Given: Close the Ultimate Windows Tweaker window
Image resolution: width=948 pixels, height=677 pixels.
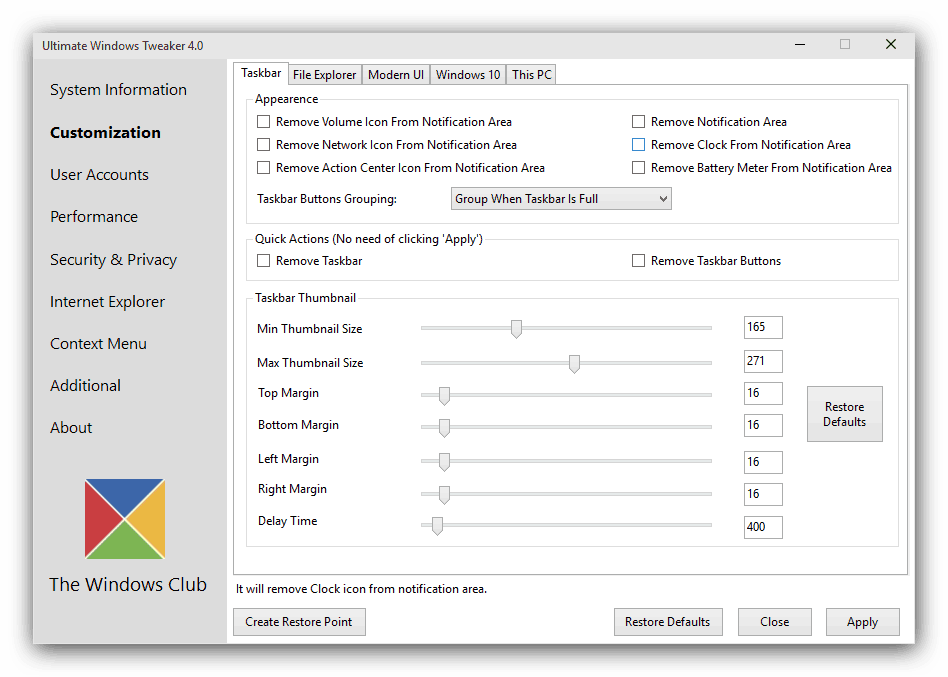Looking at the screenshot, I should coord(891,45).
